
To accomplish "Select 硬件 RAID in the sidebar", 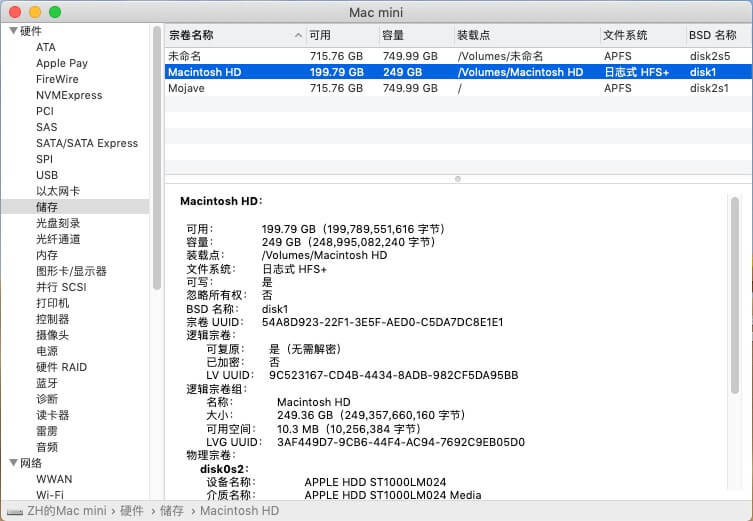I will (61, 367).
